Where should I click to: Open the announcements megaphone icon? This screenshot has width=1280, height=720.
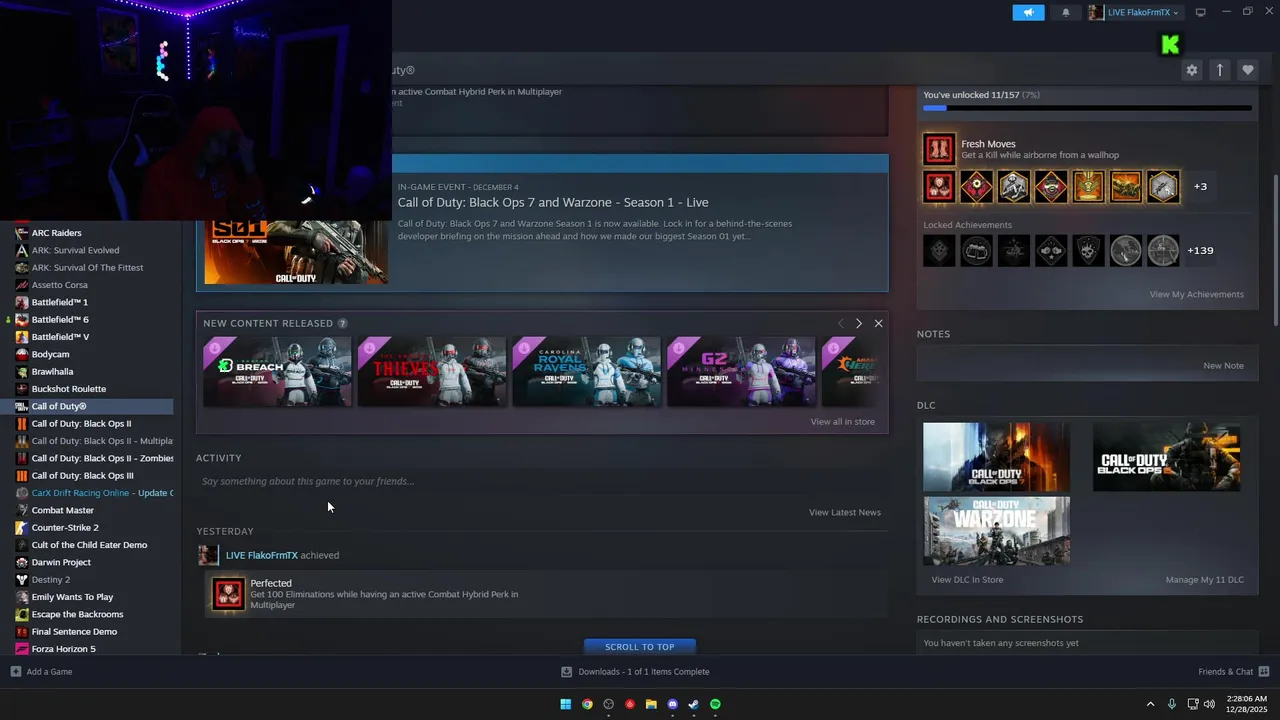pyautogui.click(x=1028, y=13)
